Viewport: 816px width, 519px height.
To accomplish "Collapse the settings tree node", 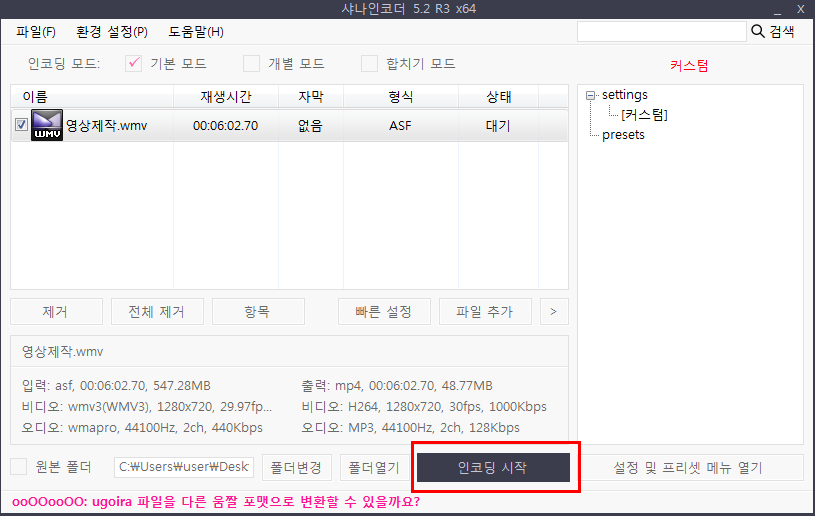I will [x=590, y=95].
